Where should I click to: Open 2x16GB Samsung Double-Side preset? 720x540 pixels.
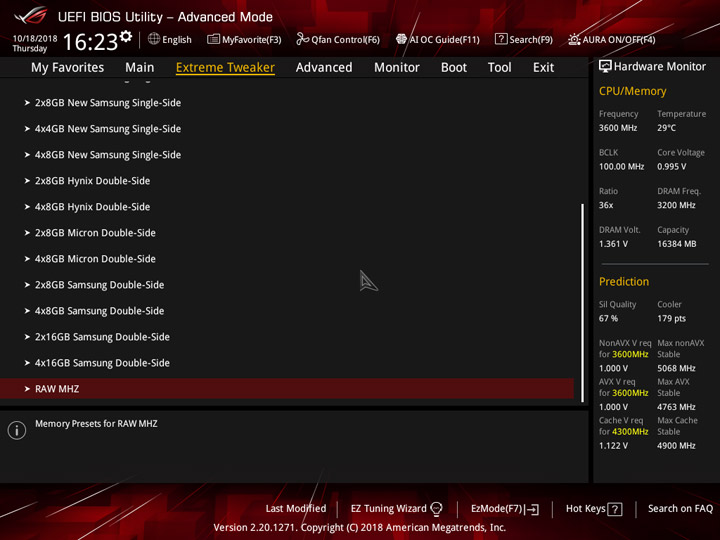pyautogui.click(x=287, y=337)
